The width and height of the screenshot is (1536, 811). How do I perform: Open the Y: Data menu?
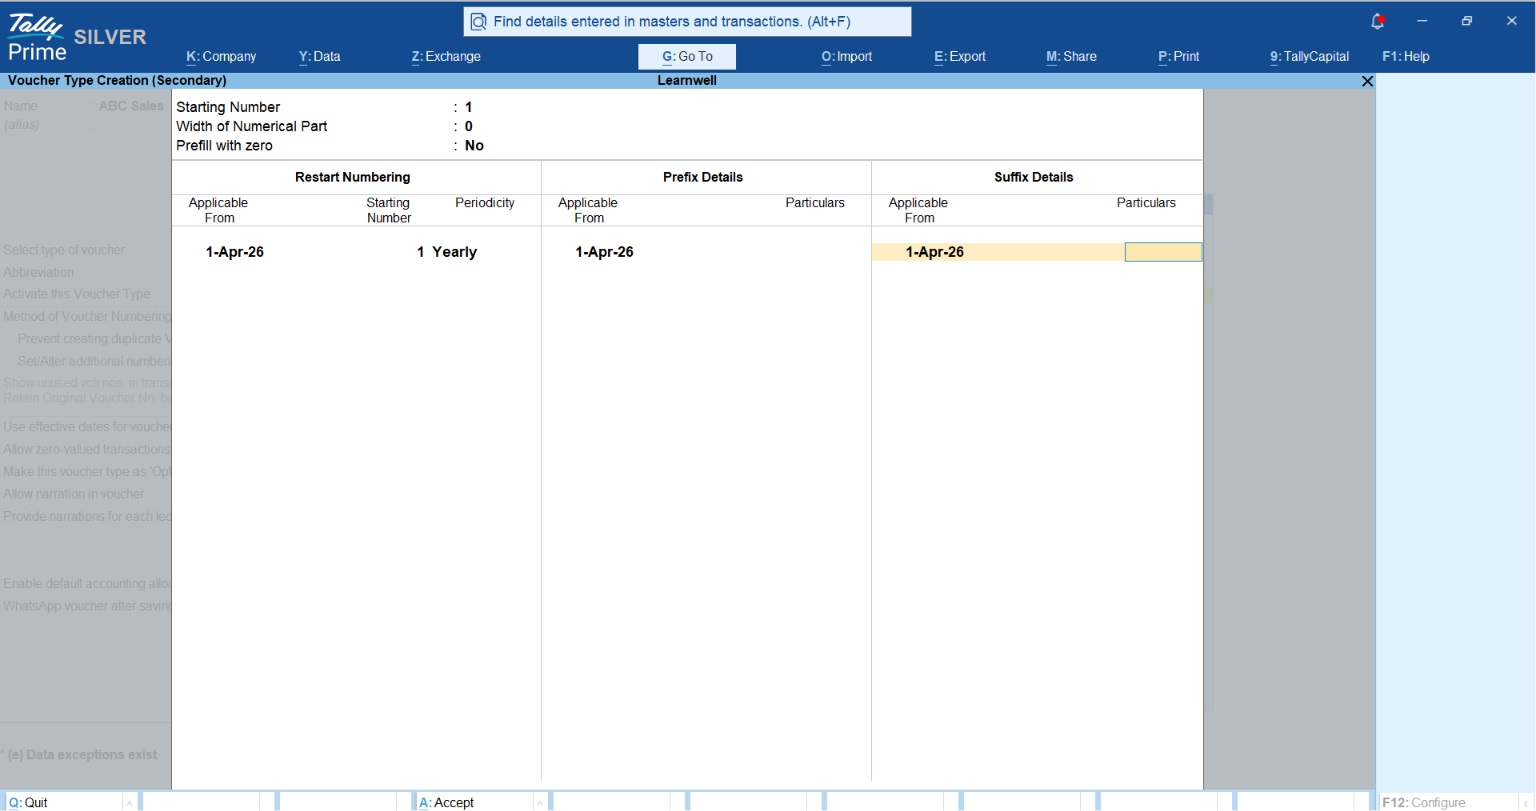pos(319,56)
